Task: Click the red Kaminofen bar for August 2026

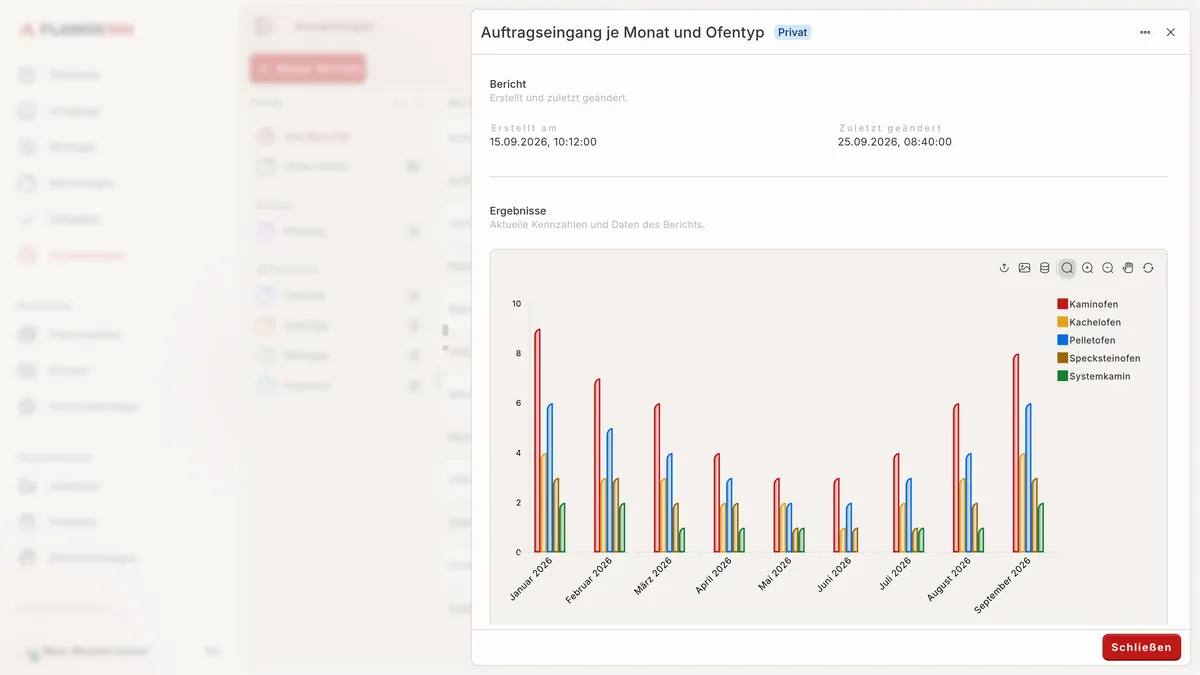Action: click(956, 478)
